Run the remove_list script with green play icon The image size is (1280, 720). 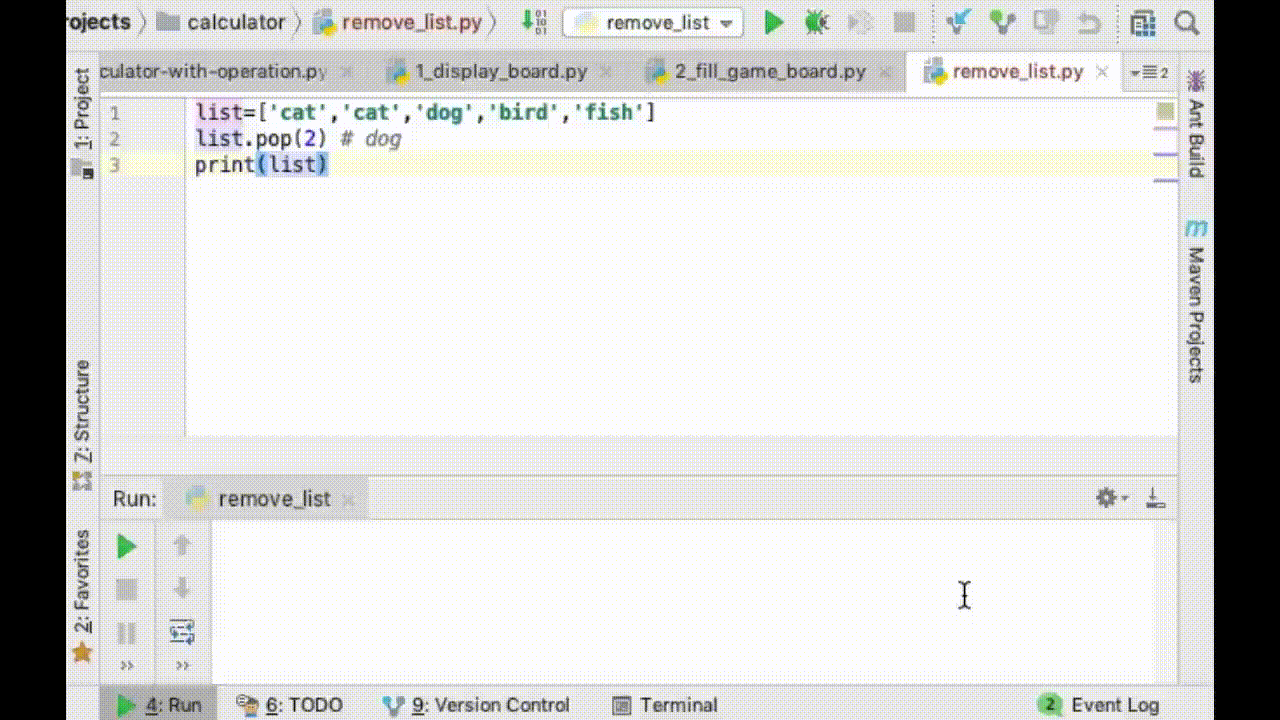pyautogui.click(x=773, y=22)
